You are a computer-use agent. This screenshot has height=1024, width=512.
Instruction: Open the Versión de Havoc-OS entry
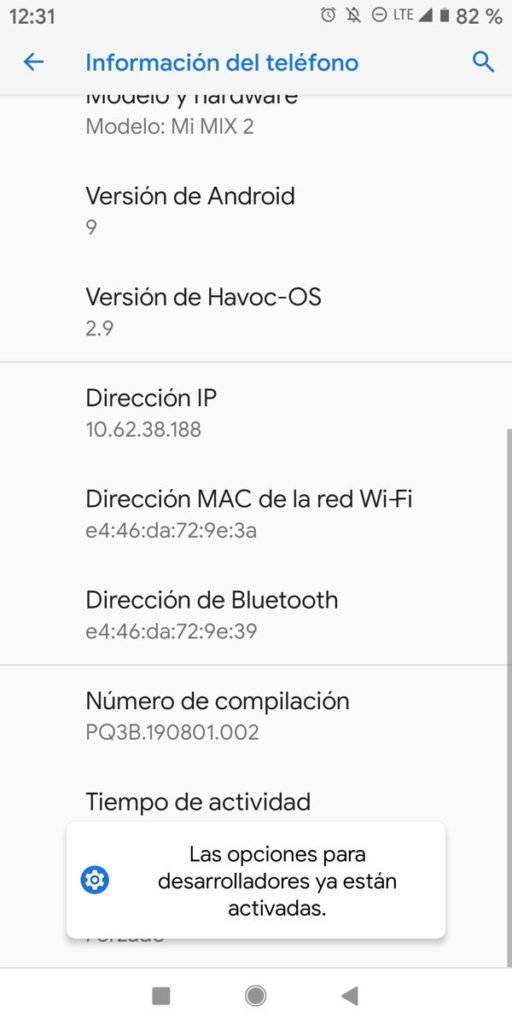tap(256, 312)
